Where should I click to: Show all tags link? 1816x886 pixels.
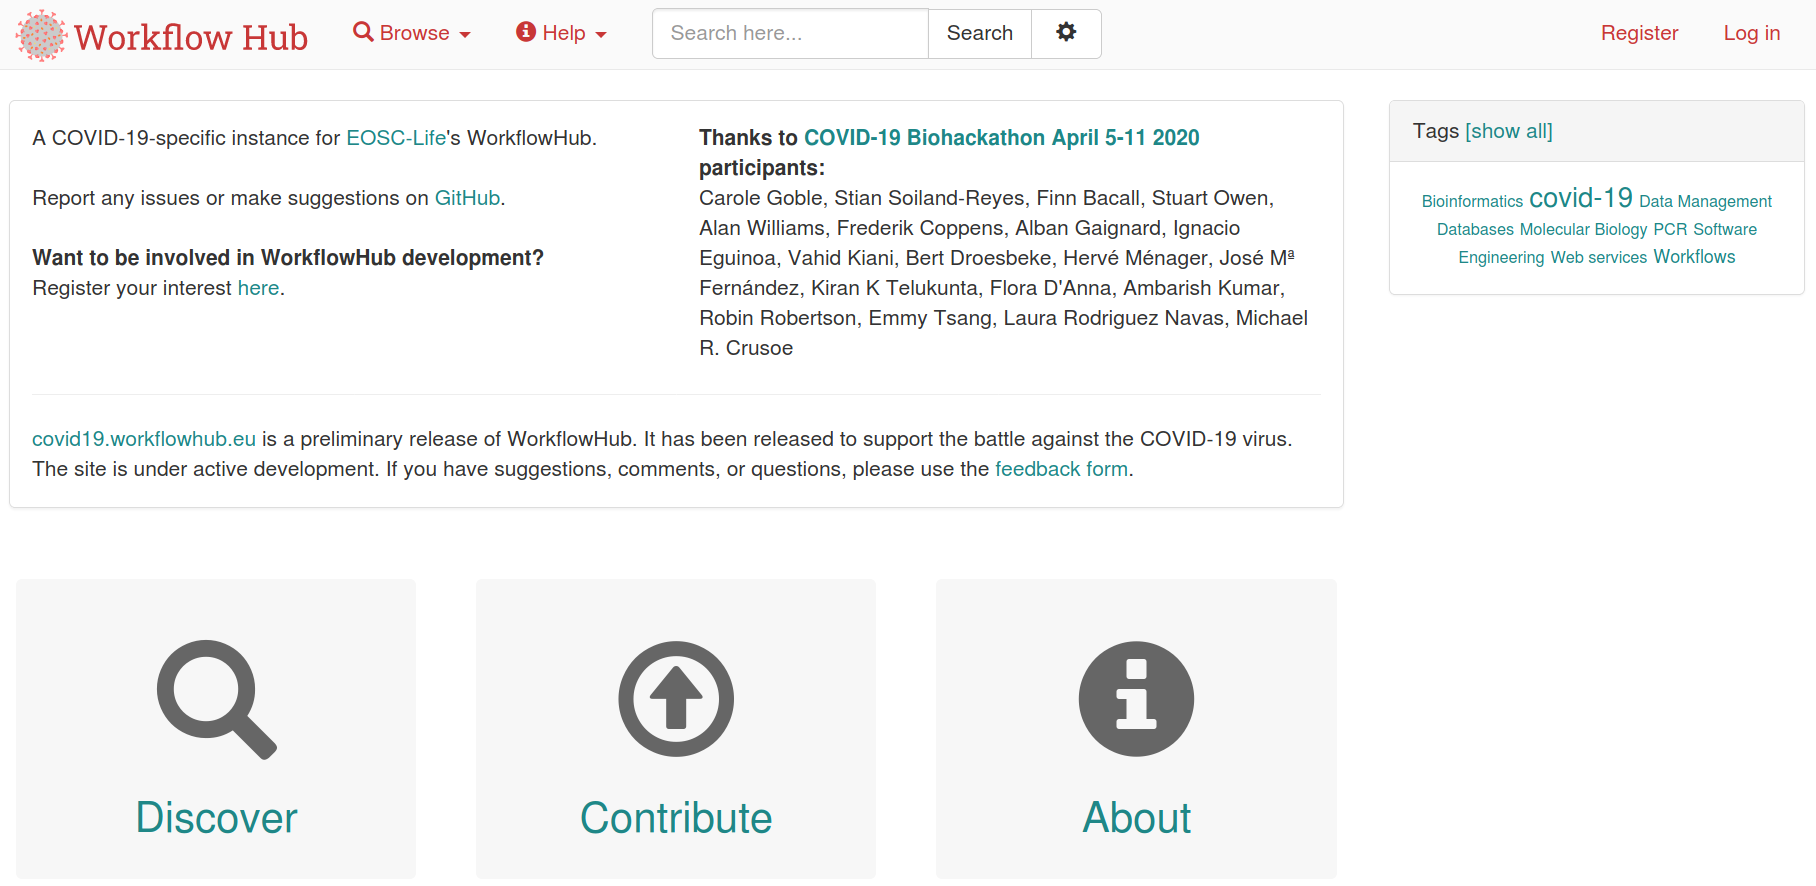[x=1508, y=131]
